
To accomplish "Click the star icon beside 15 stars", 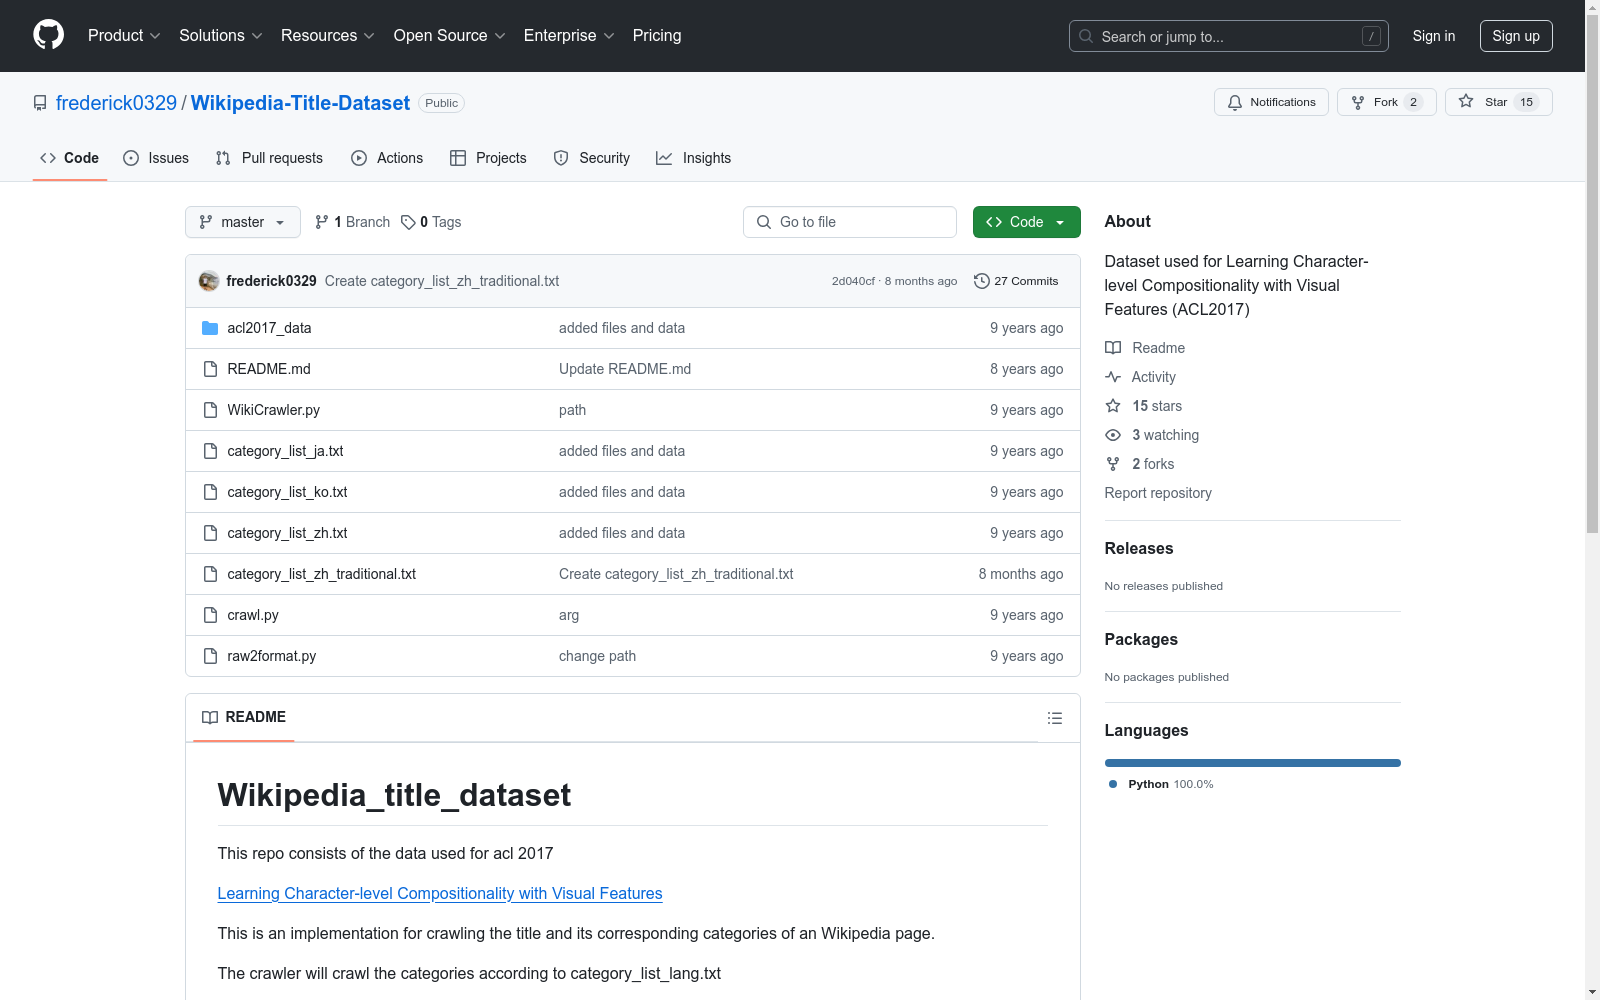I will pos(1113,406).
